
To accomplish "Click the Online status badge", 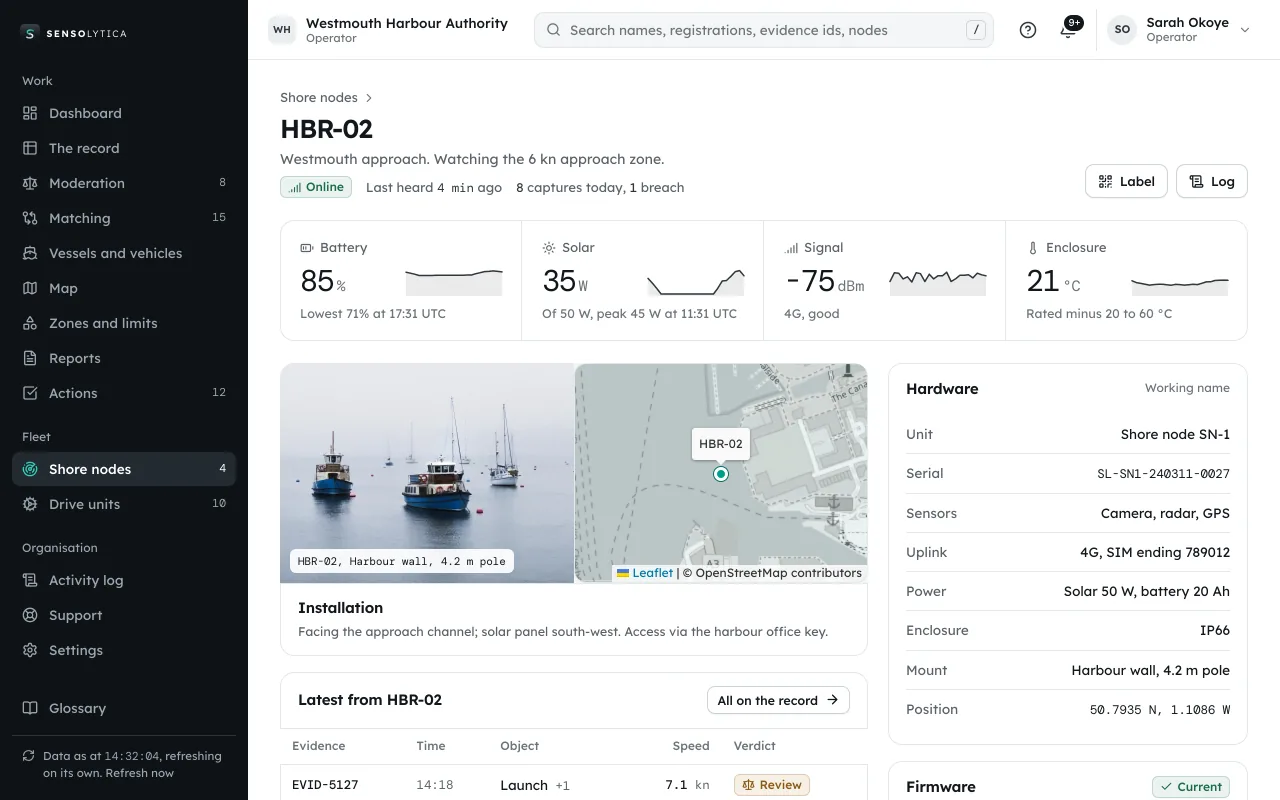I will click(x=316, y=187).
